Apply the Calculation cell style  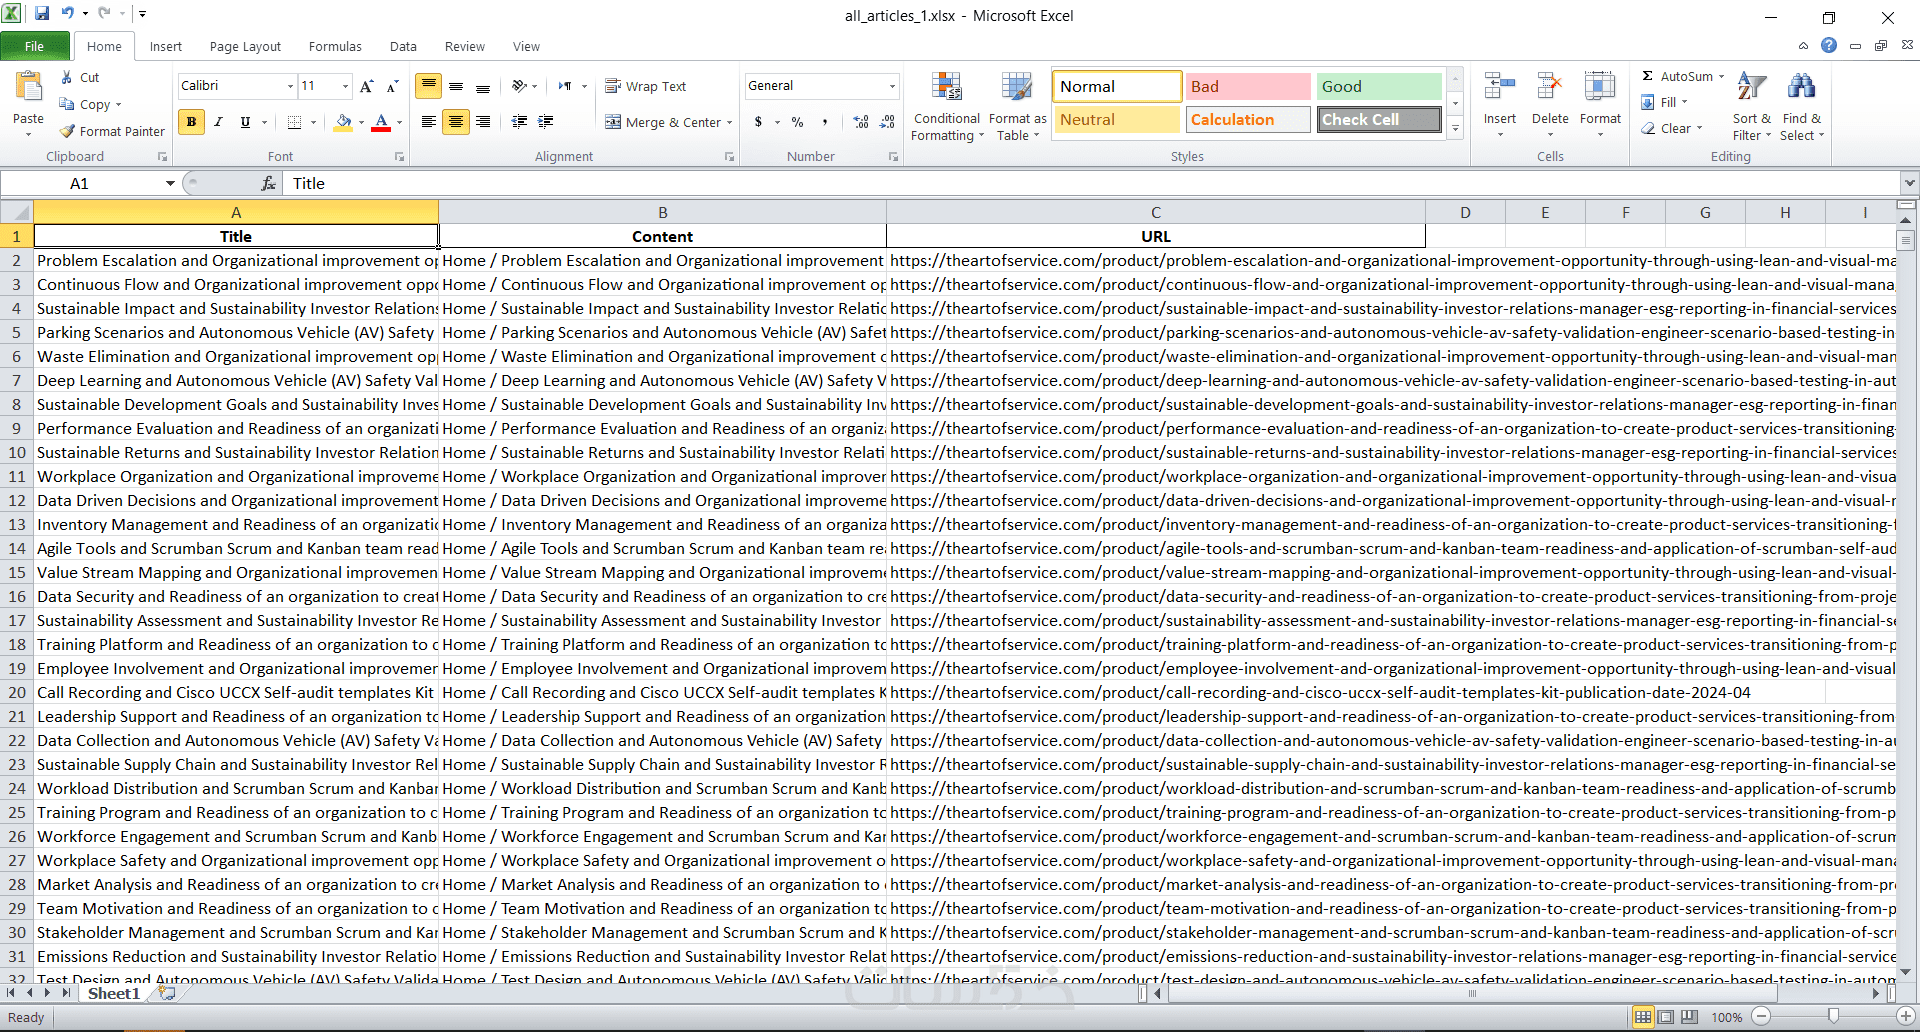click(1248, 120)
